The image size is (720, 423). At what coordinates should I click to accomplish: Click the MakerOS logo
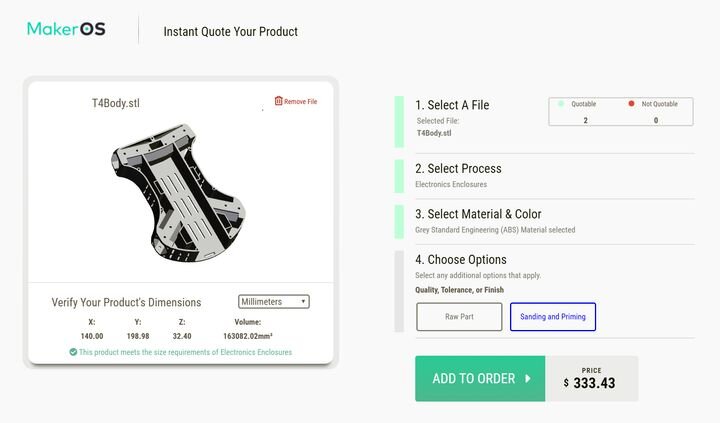tap(66, 29)
